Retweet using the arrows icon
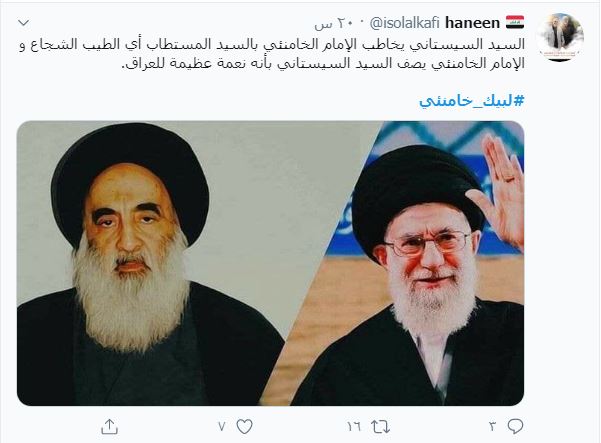This screenshot has width=601, height=443. tap(380, 427)
